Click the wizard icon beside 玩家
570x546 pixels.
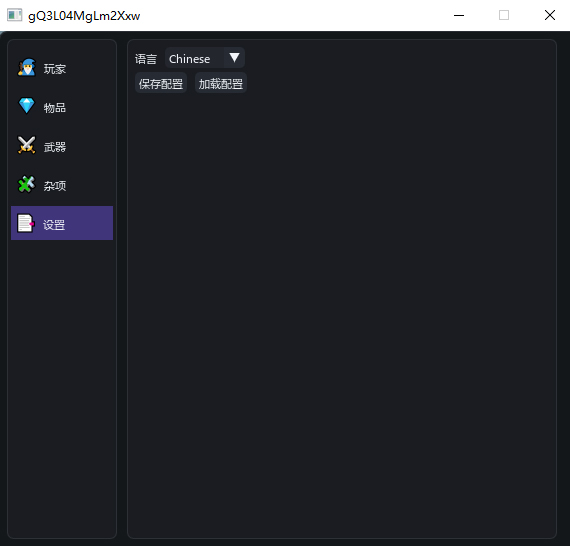click(x=27, y=67)
